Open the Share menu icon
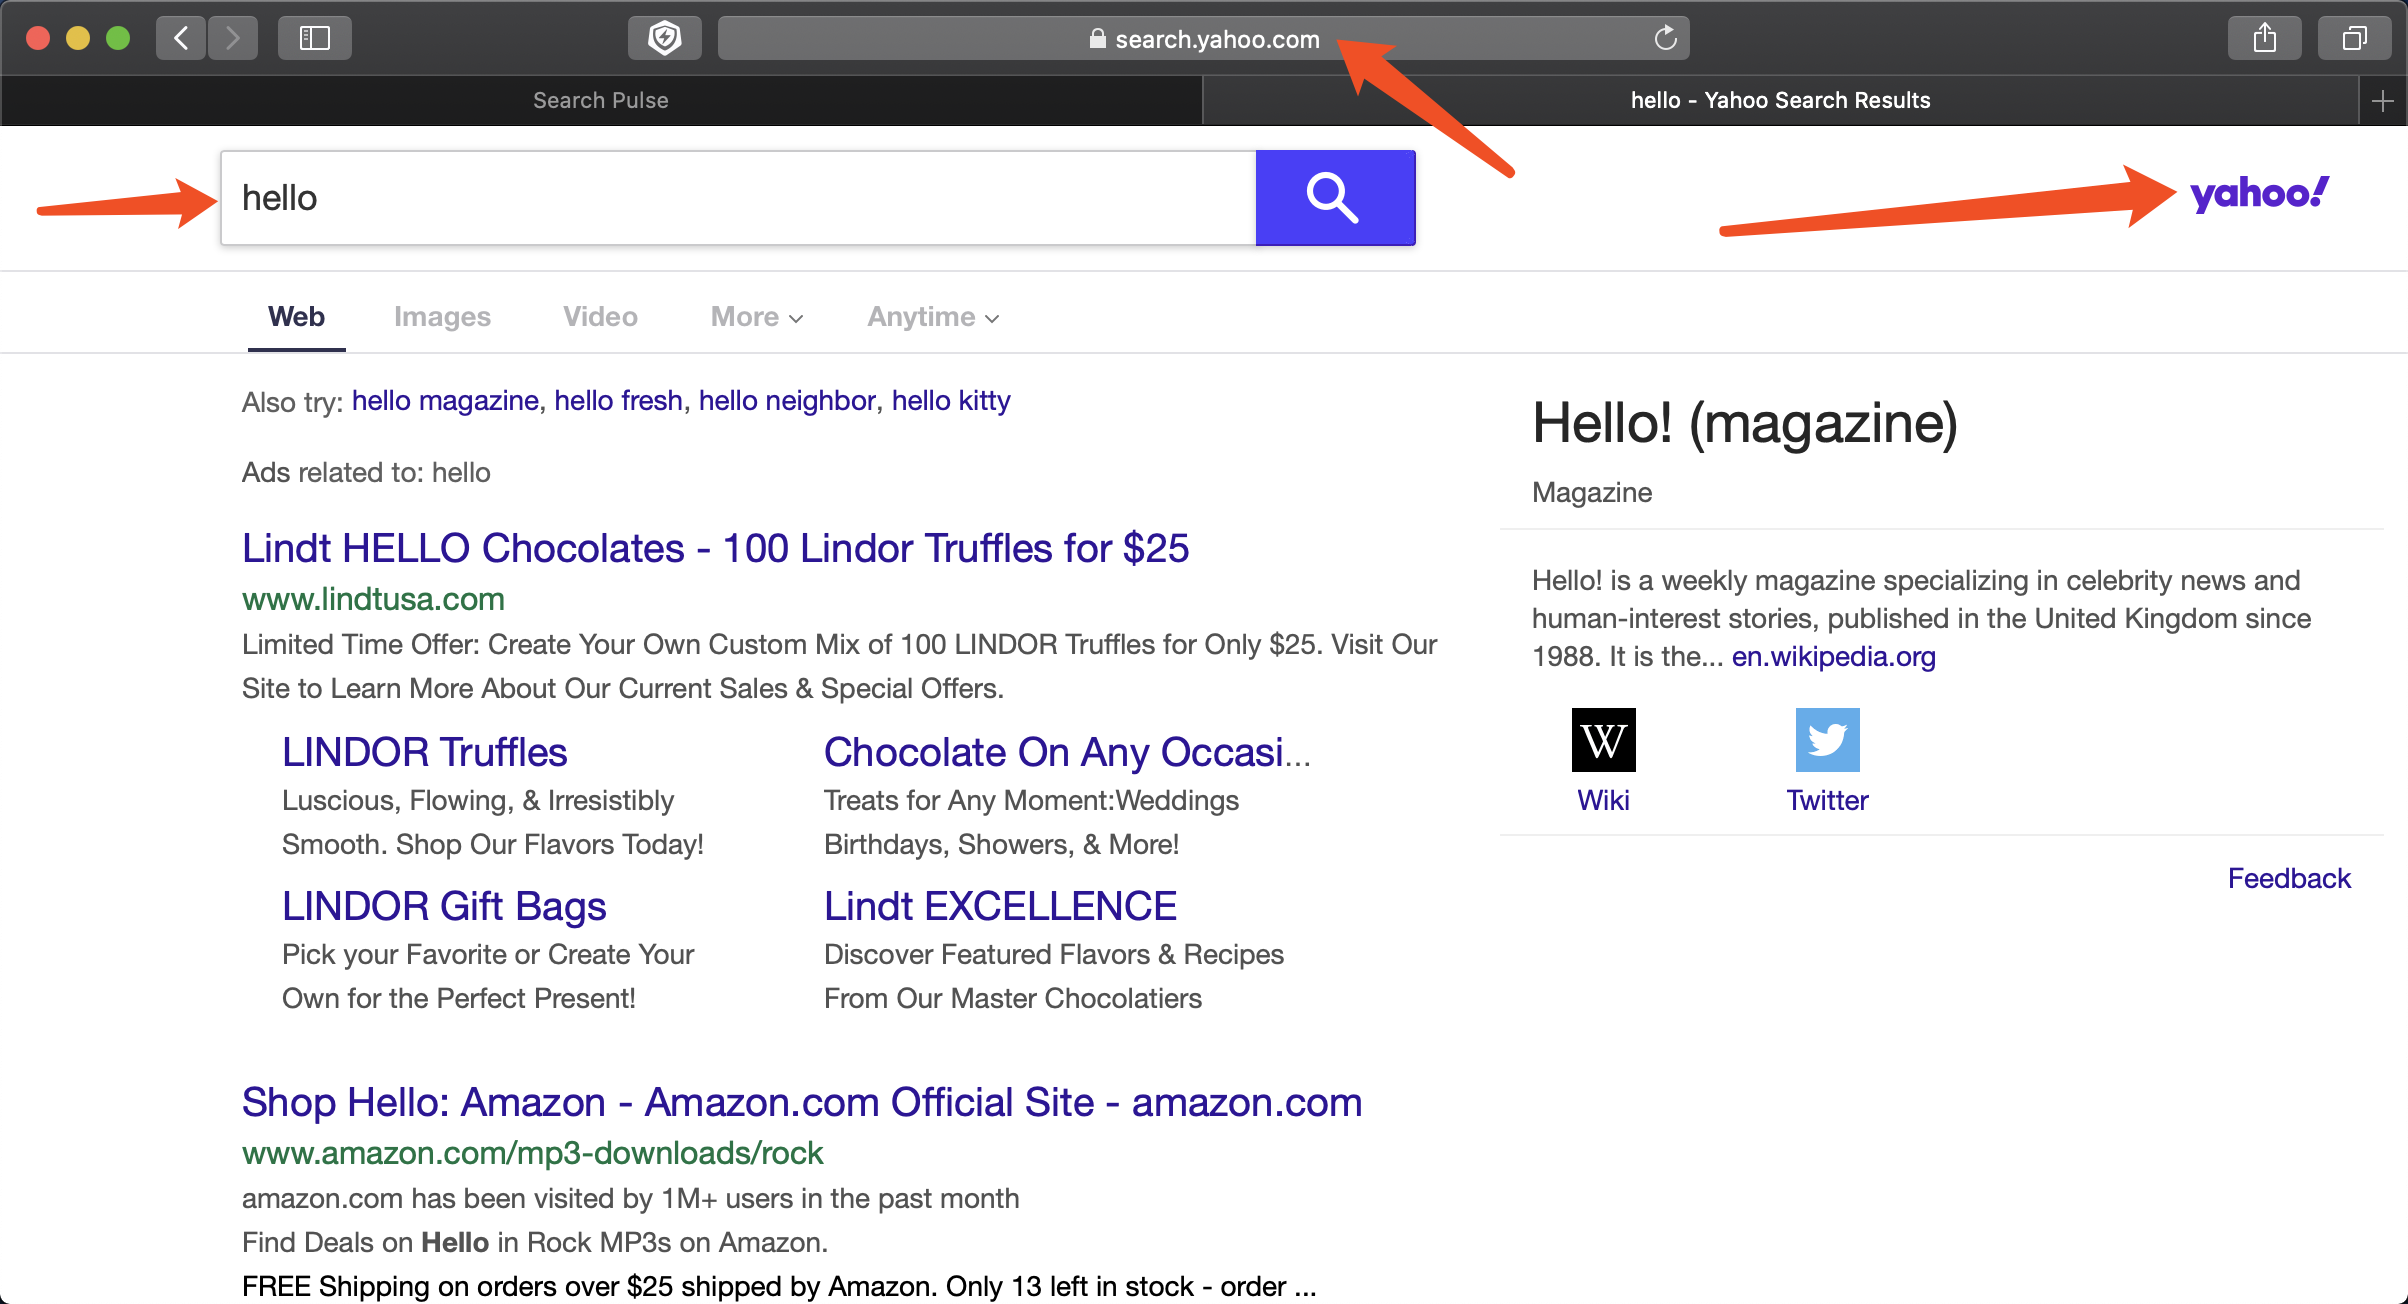 pyautogui.click(x=2265, y=38)
